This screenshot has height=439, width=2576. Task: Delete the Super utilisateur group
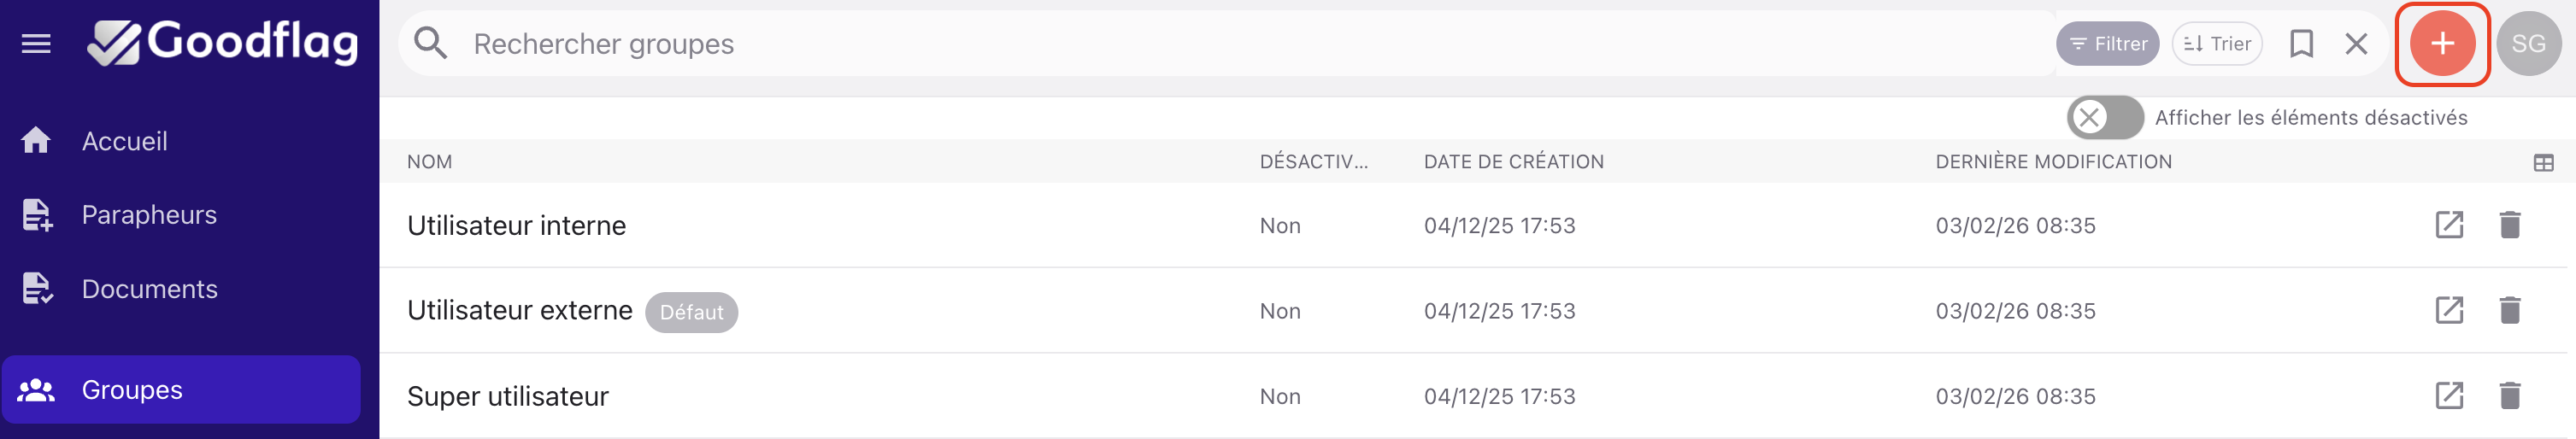pyautogui.click(x=2509, y=396)
